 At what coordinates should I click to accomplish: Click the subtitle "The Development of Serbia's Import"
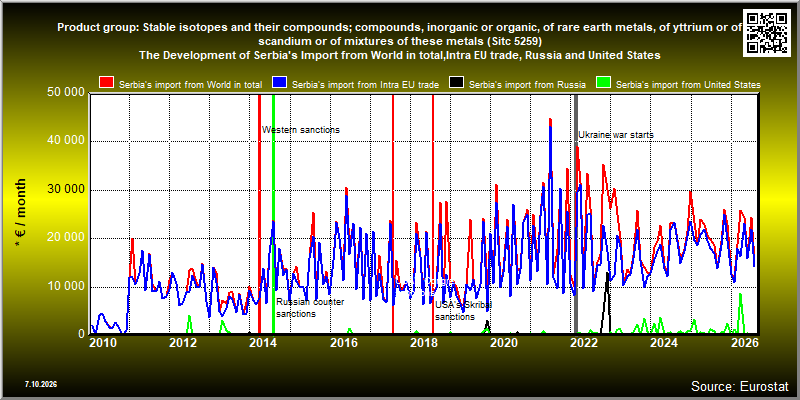pos(399,55)
